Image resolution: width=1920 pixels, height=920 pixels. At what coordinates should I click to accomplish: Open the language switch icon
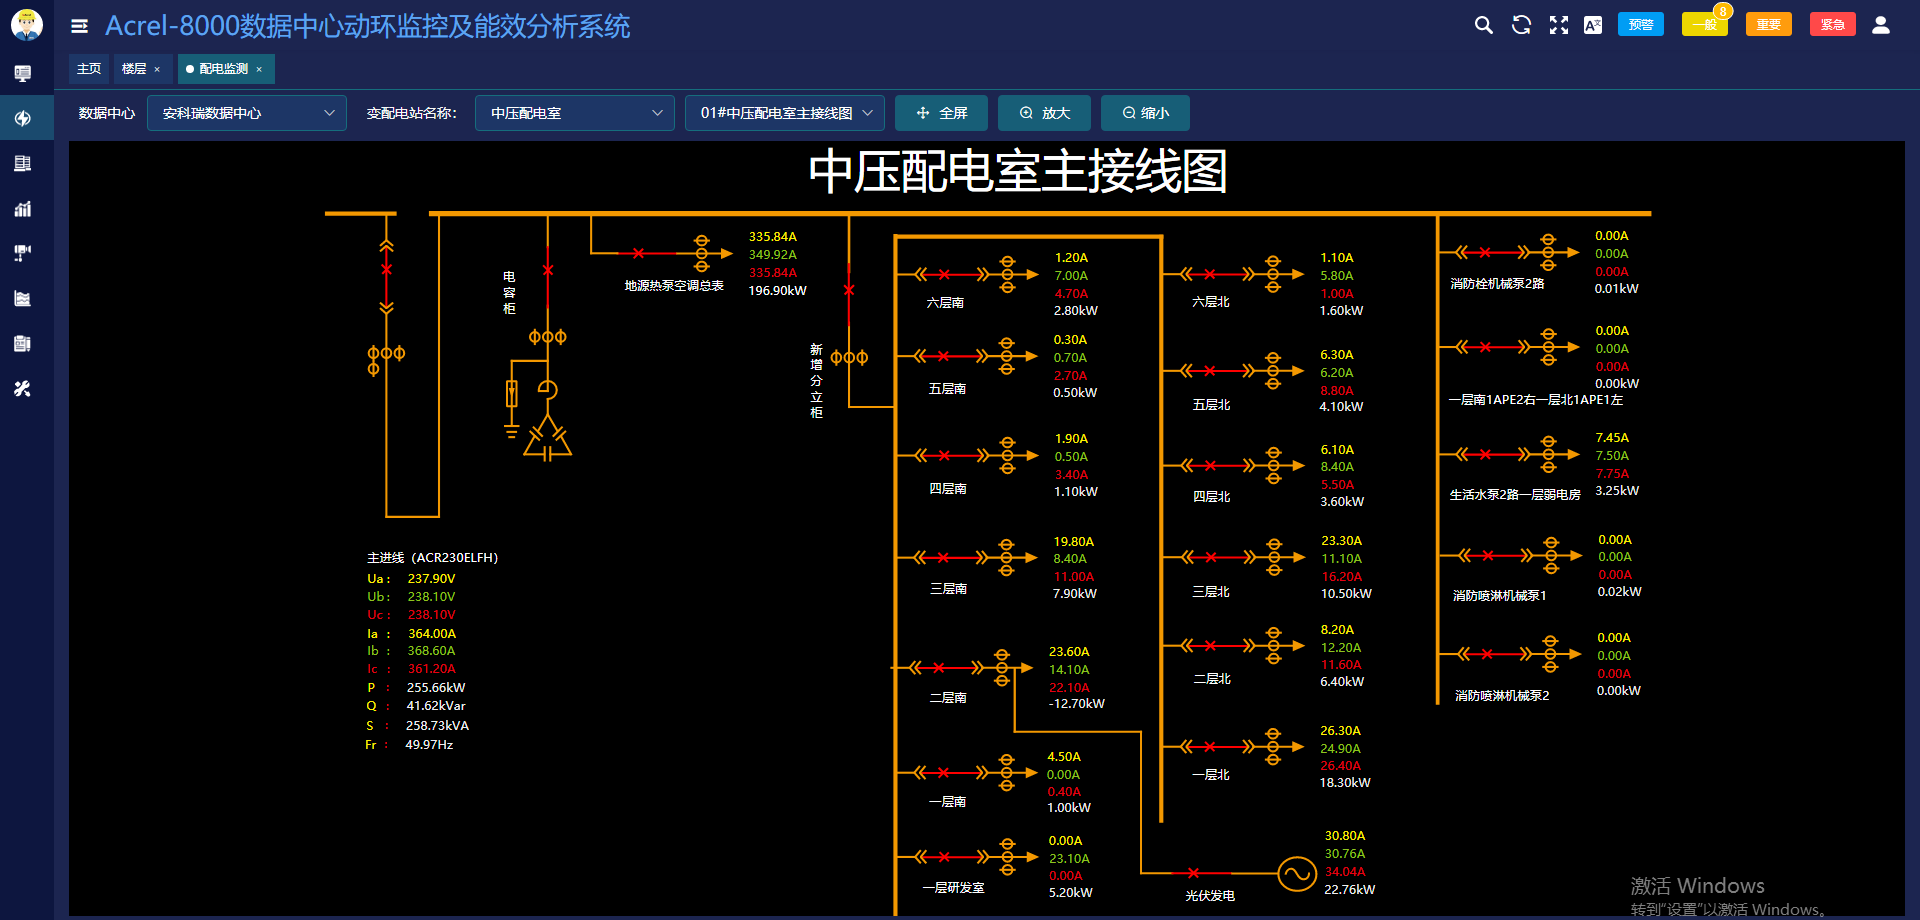point(1593,25)
